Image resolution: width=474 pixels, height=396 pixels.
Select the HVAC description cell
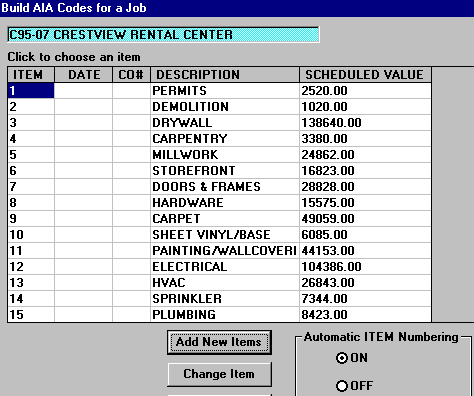(225, 283)
